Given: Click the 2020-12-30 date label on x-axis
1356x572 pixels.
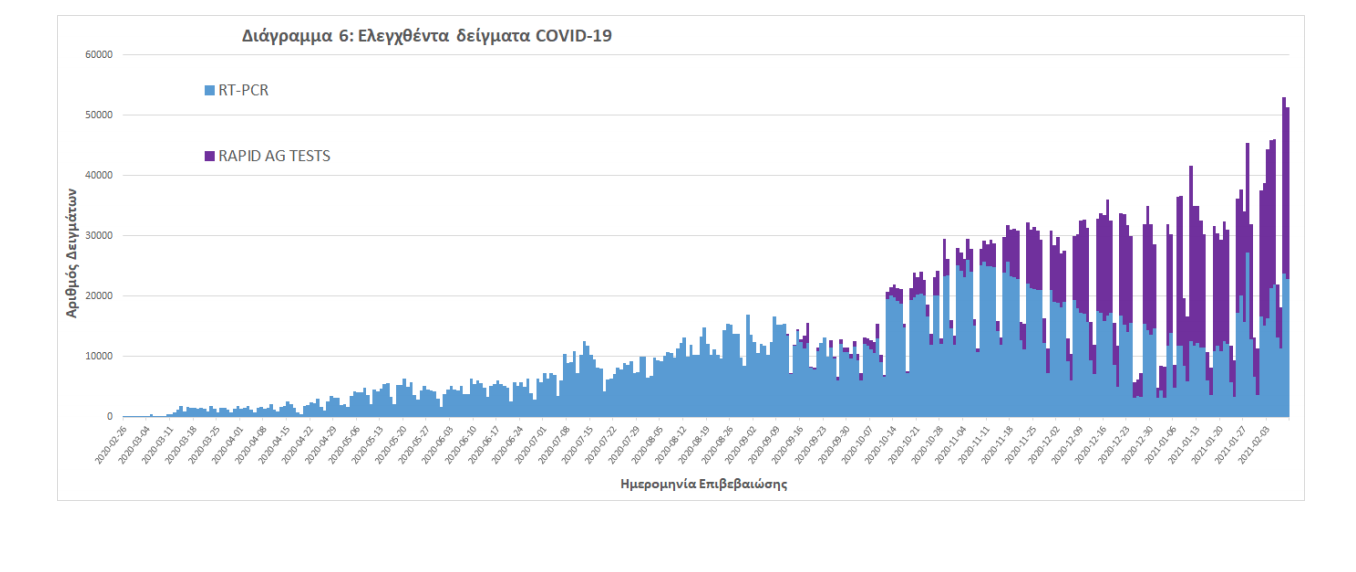Looking at the screenshot, I should [1137, 444].
